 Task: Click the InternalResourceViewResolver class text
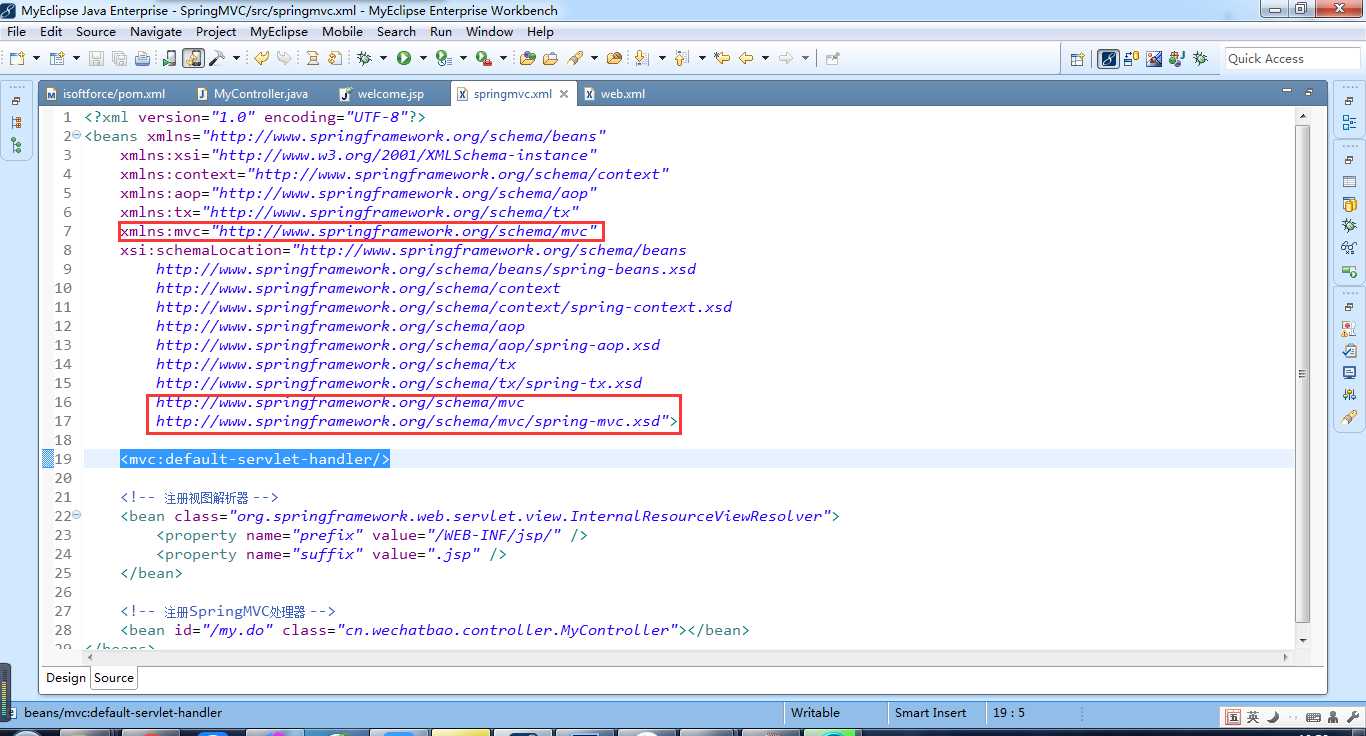pos(530,516)
